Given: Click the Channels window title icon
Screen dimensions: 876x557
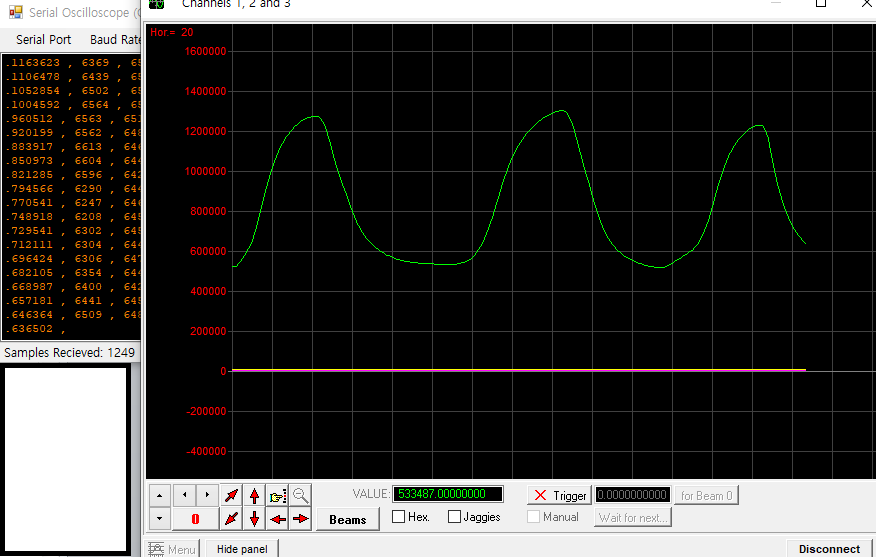Looking at the screenshot, I should tap(157, 4).
